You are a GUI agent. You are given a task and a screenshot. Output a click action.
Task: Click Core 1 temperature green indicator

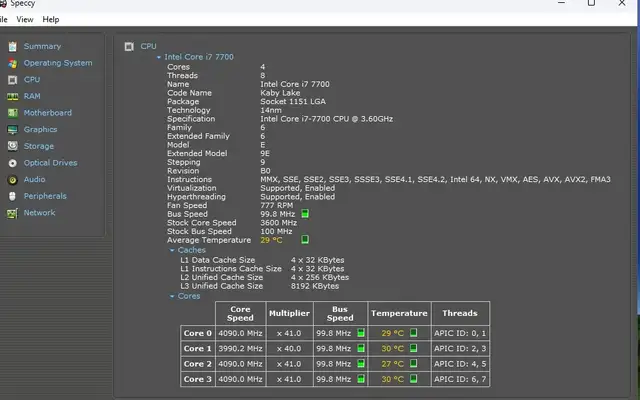pos(413,348)
